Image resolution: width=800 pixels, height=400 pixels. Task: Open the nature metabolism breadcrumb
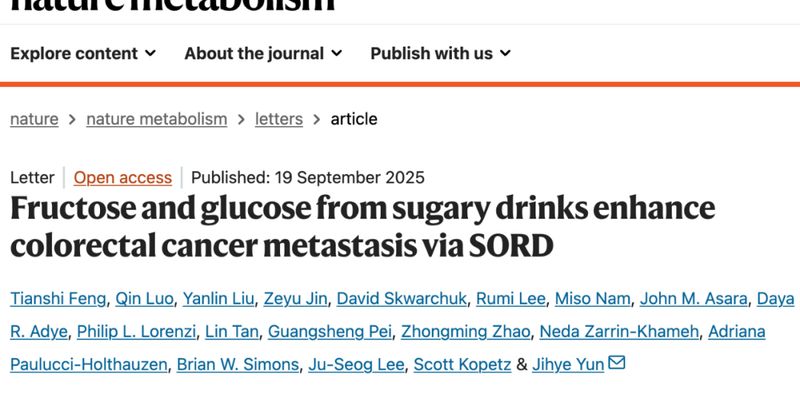[x=157, y=119]
